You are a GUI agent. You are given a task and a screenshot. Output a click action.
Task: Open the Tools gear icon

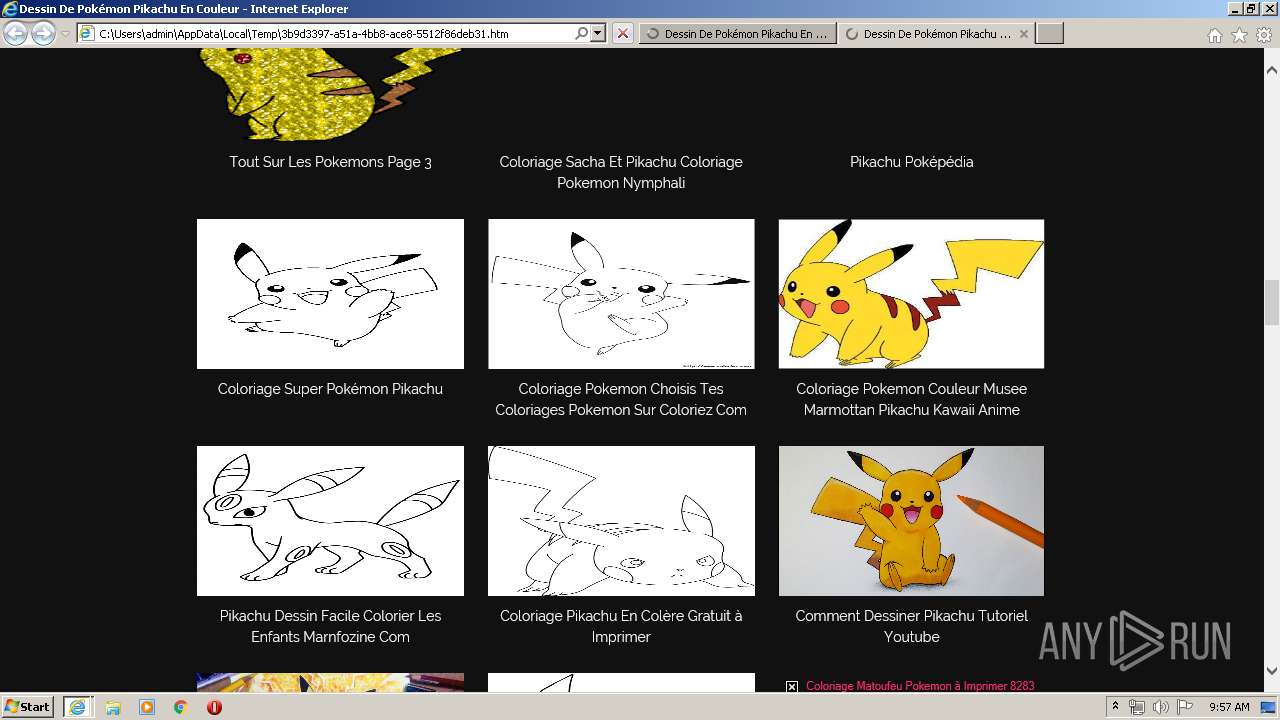tap(1263, 35)
